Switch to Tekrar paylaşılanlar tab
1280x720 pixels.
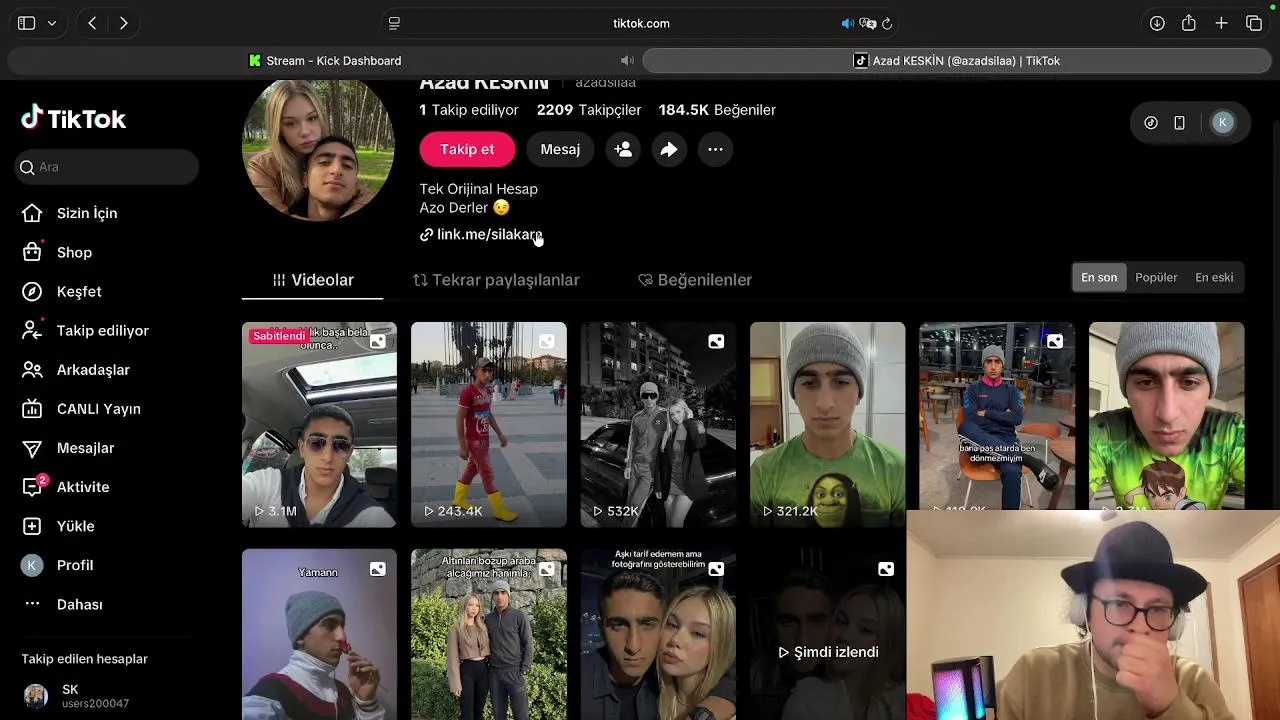click(x=496, y=280)
